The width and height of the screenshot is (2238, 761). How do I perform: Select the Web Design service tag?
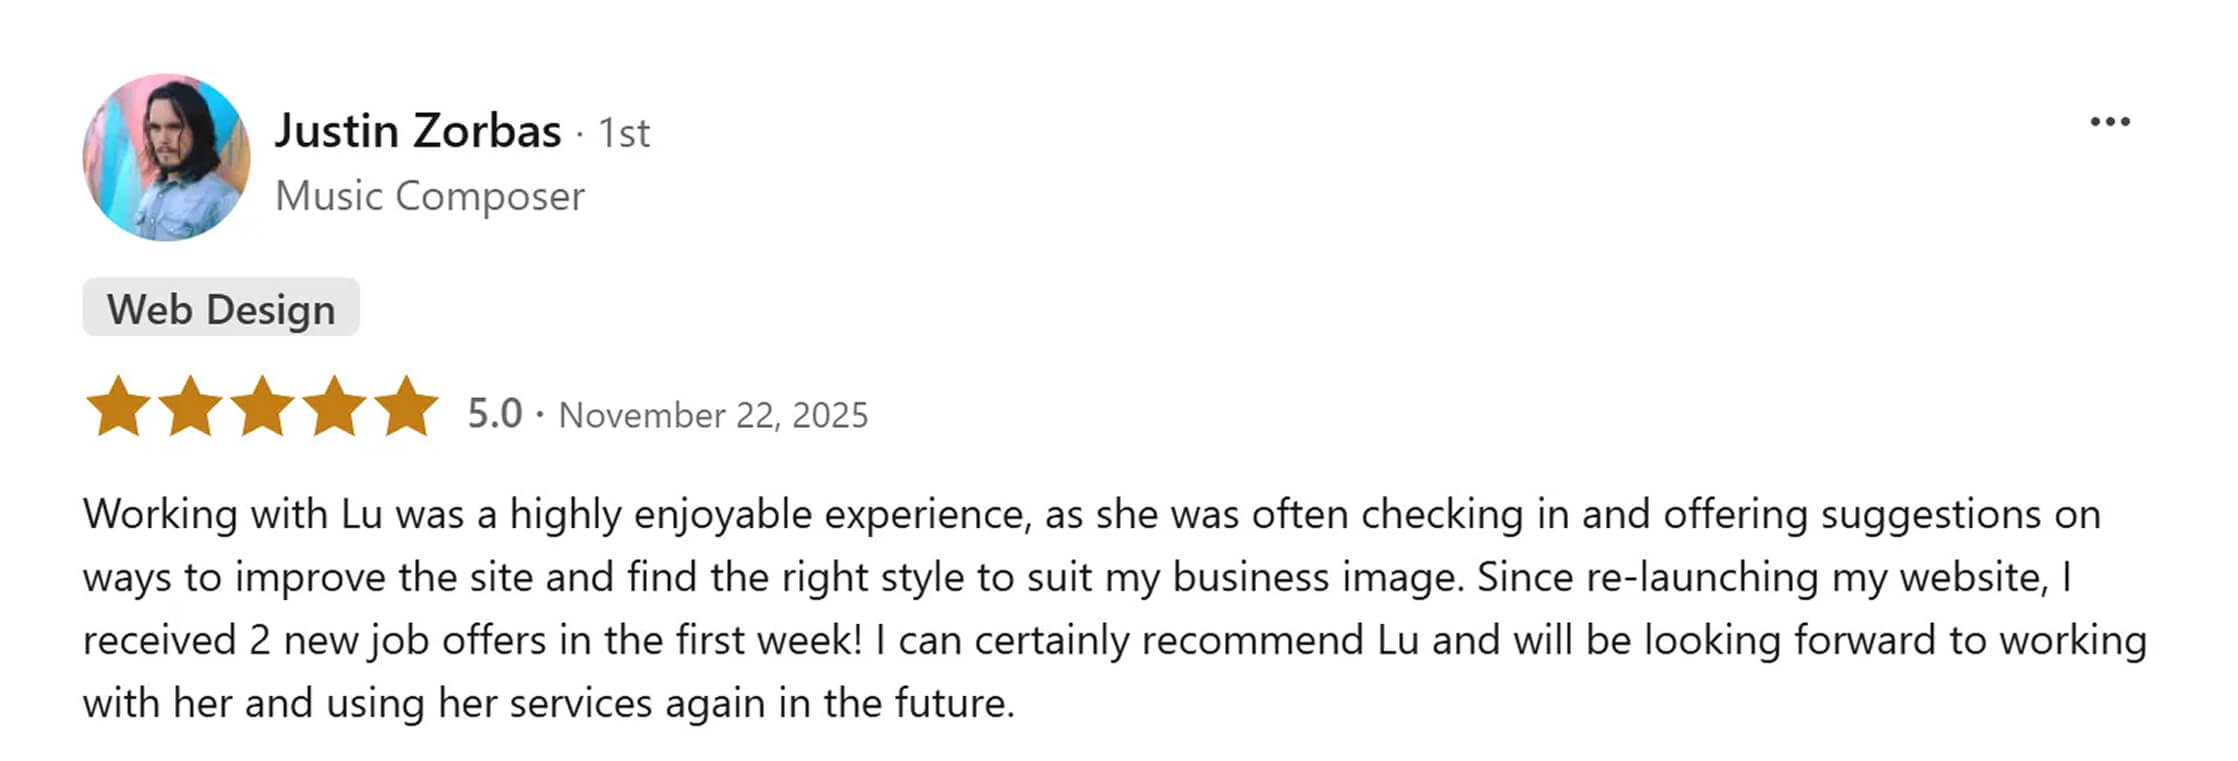click(221, 309)
